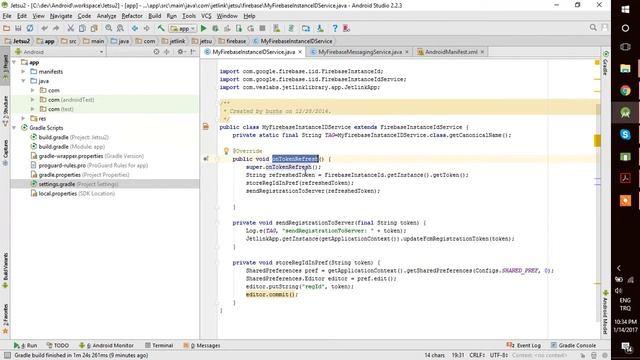640x360 pixels.
Task: Click the overriding method gutter icon
Action: pyautogui.click(x=206, y=159)
